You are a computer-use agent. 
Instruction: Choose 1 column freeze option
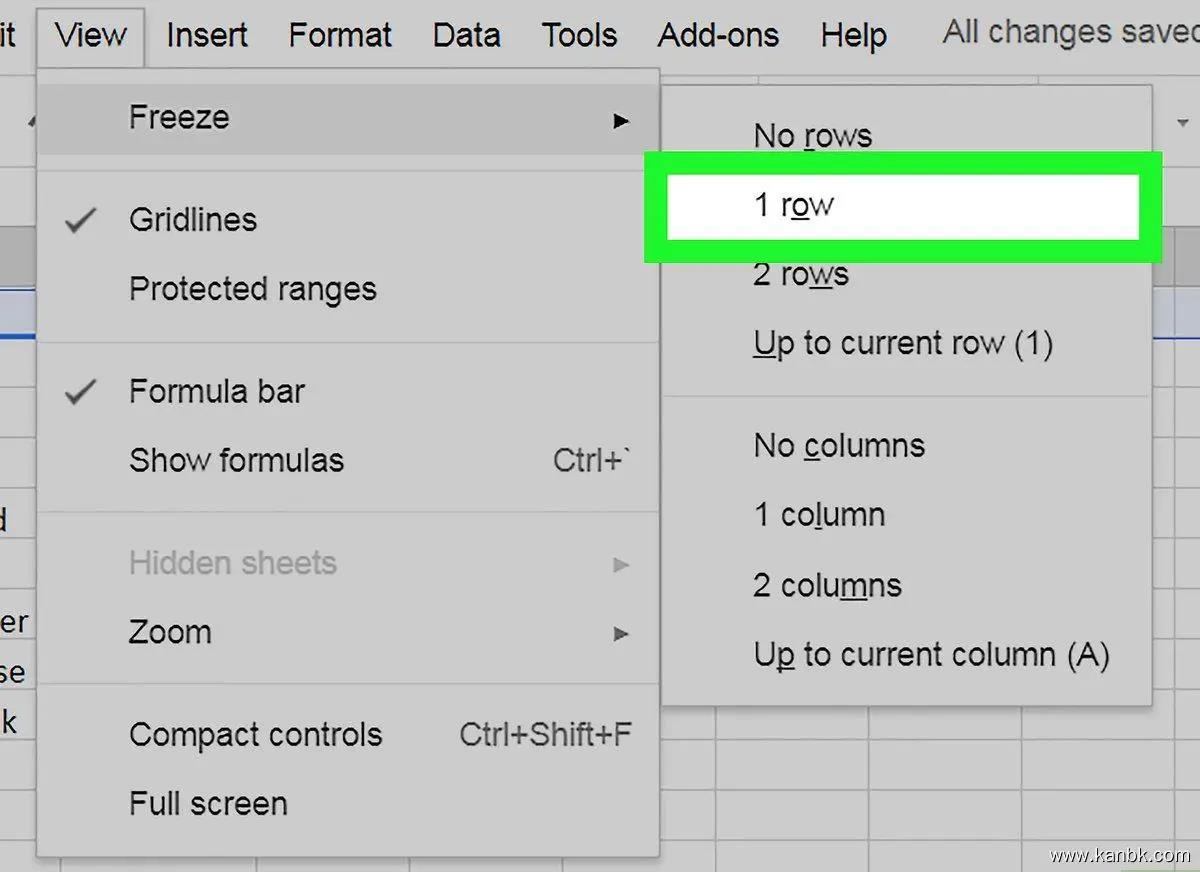(x=819, y=515)
